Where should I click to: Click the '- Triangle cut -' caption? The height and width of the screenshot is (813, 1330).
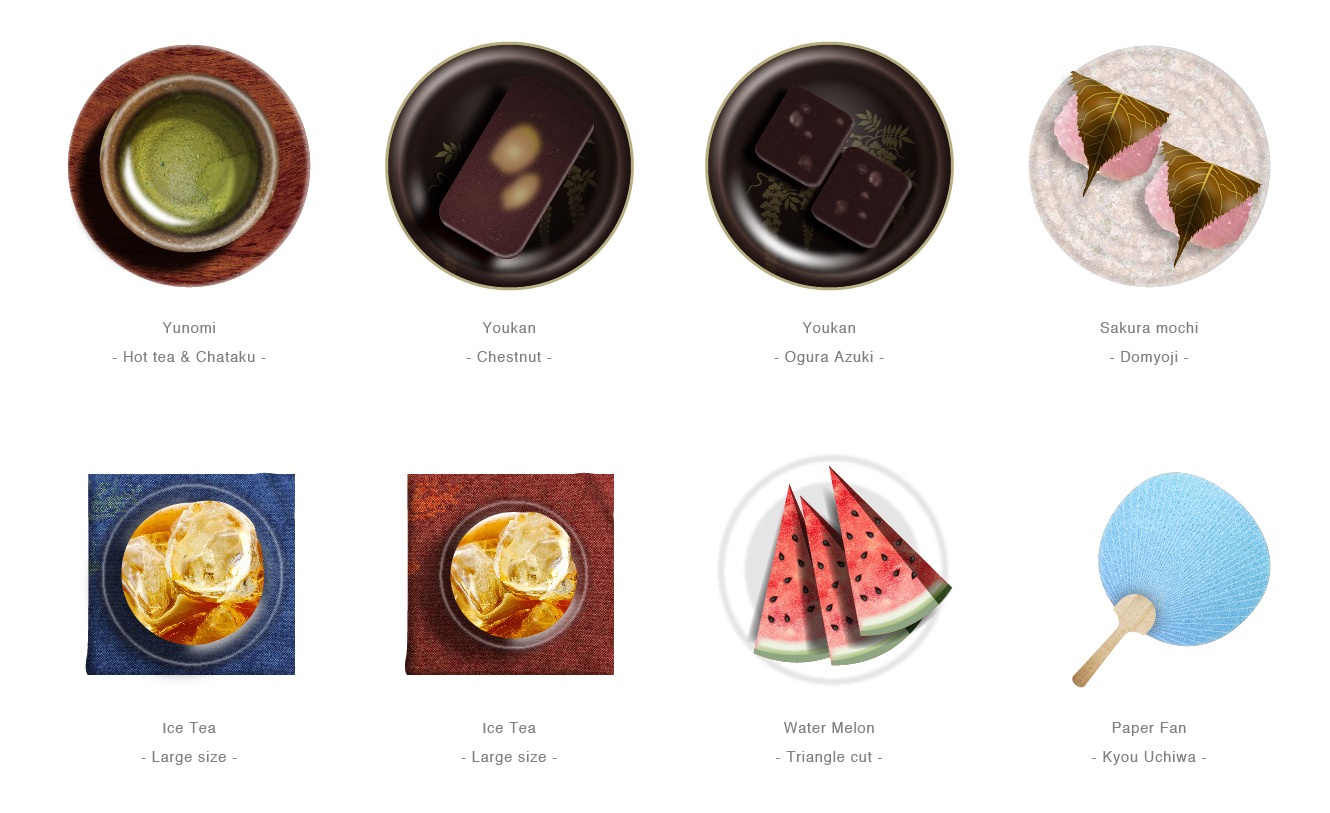point(829,757)
